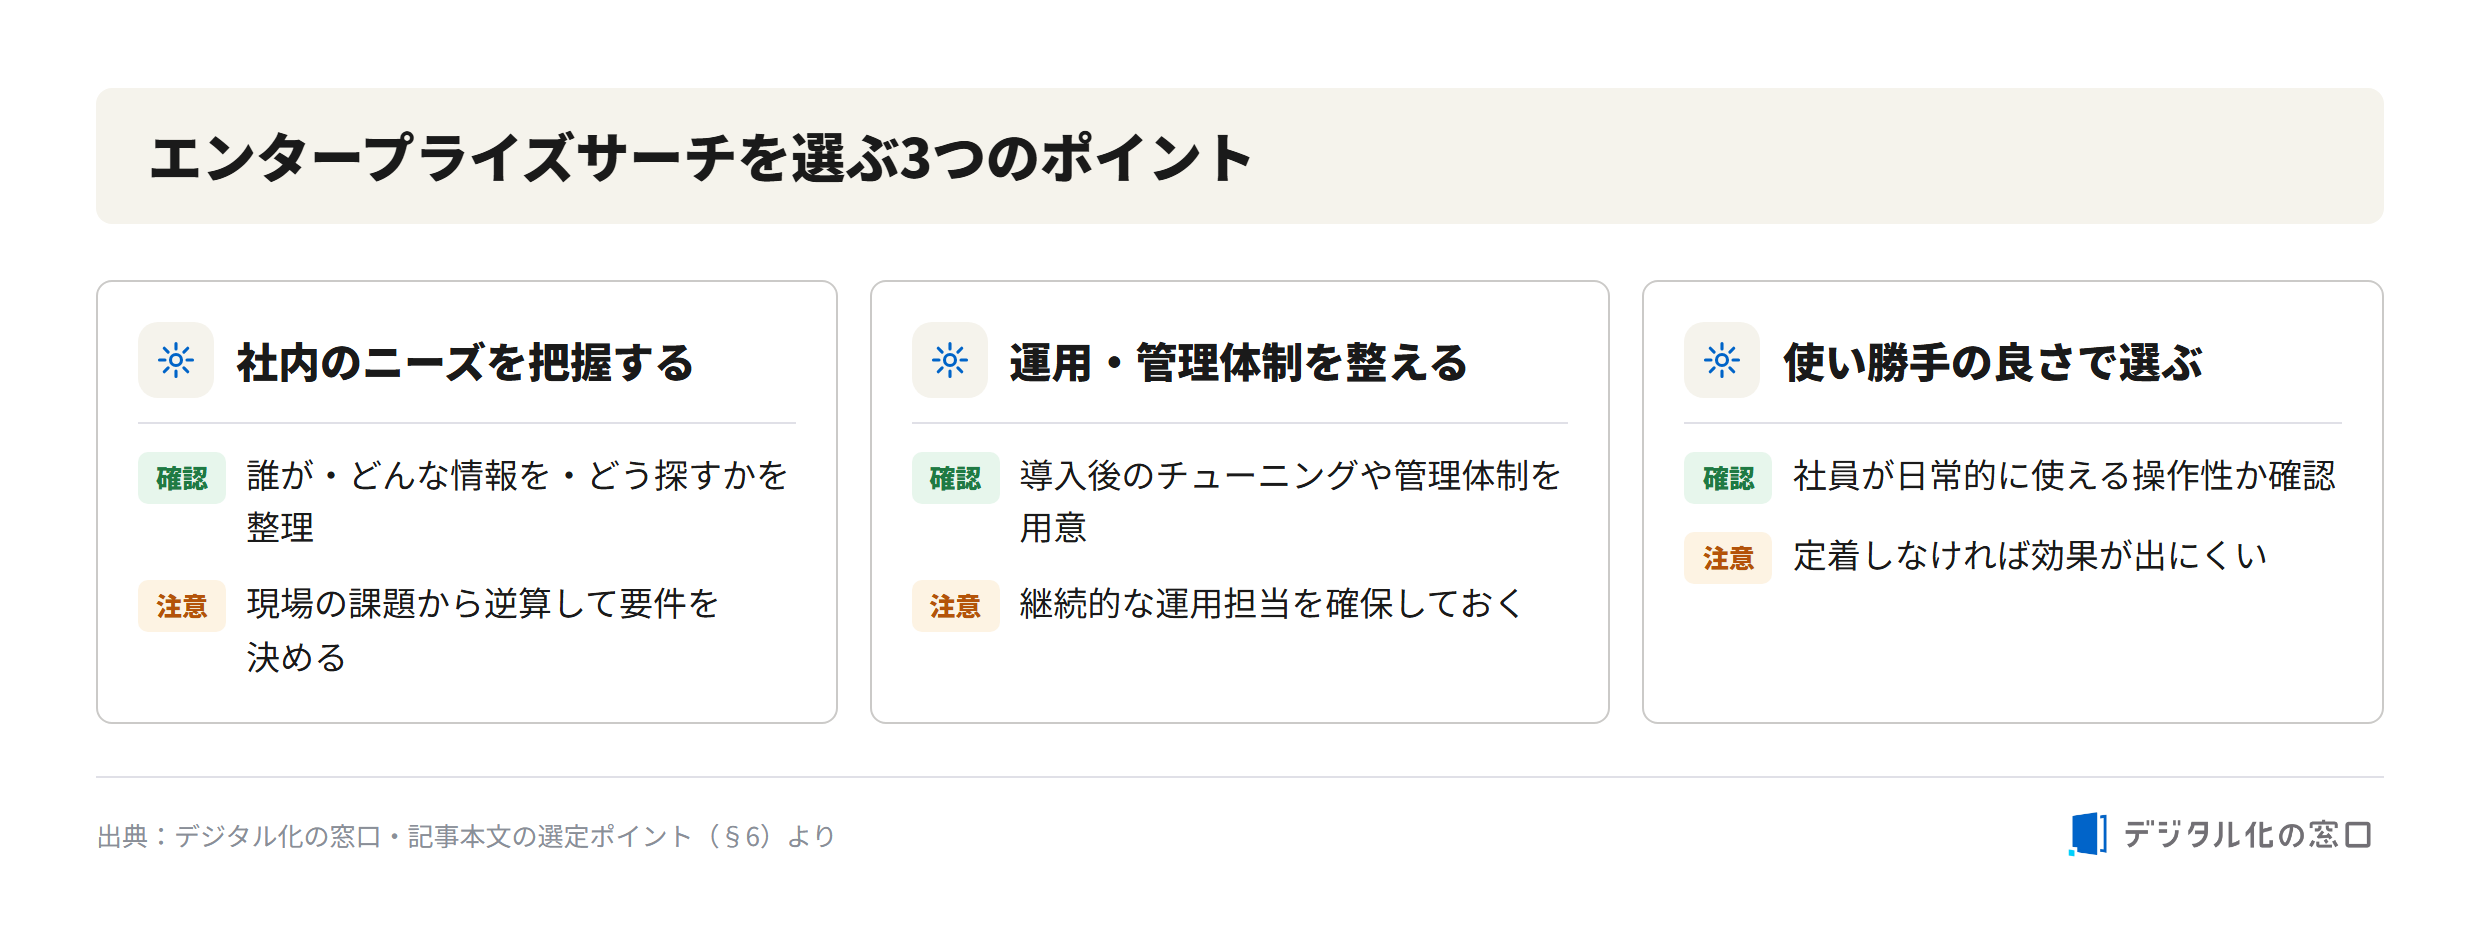This screenshot has height=950, width=2480.
Task: Click the text 継続的な運用担当を確保しておく
Action: tap(1271, 604)
